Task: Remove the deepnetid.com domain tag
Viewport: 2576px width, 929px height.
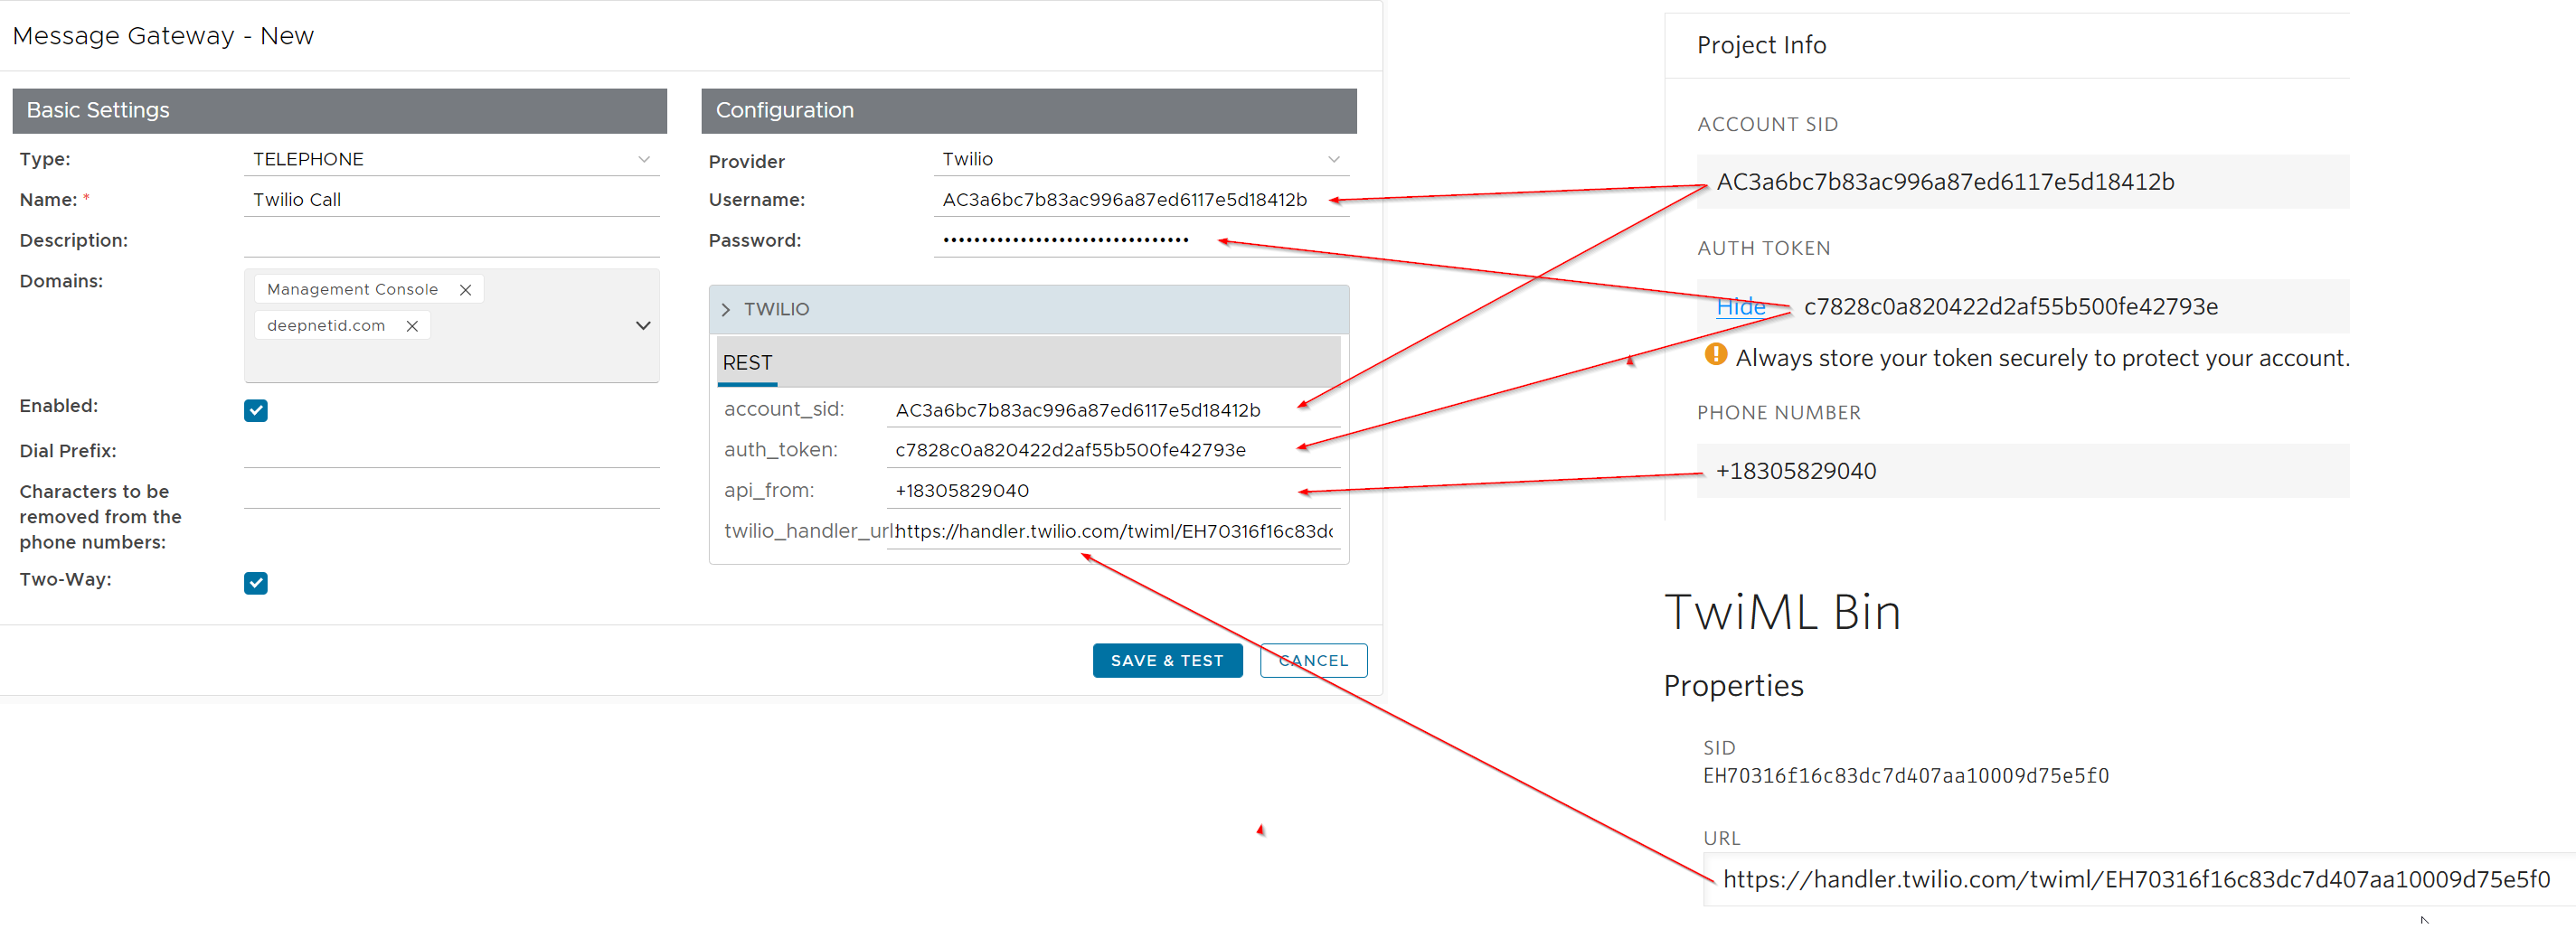Action: (x=412, y=326)
